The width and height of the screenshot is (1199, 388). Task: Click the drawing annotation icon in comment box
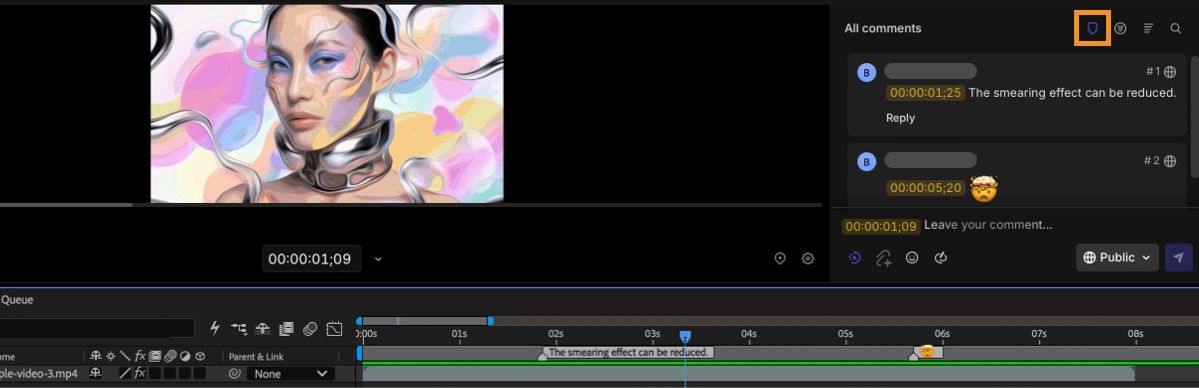click(x=941, y=258)
